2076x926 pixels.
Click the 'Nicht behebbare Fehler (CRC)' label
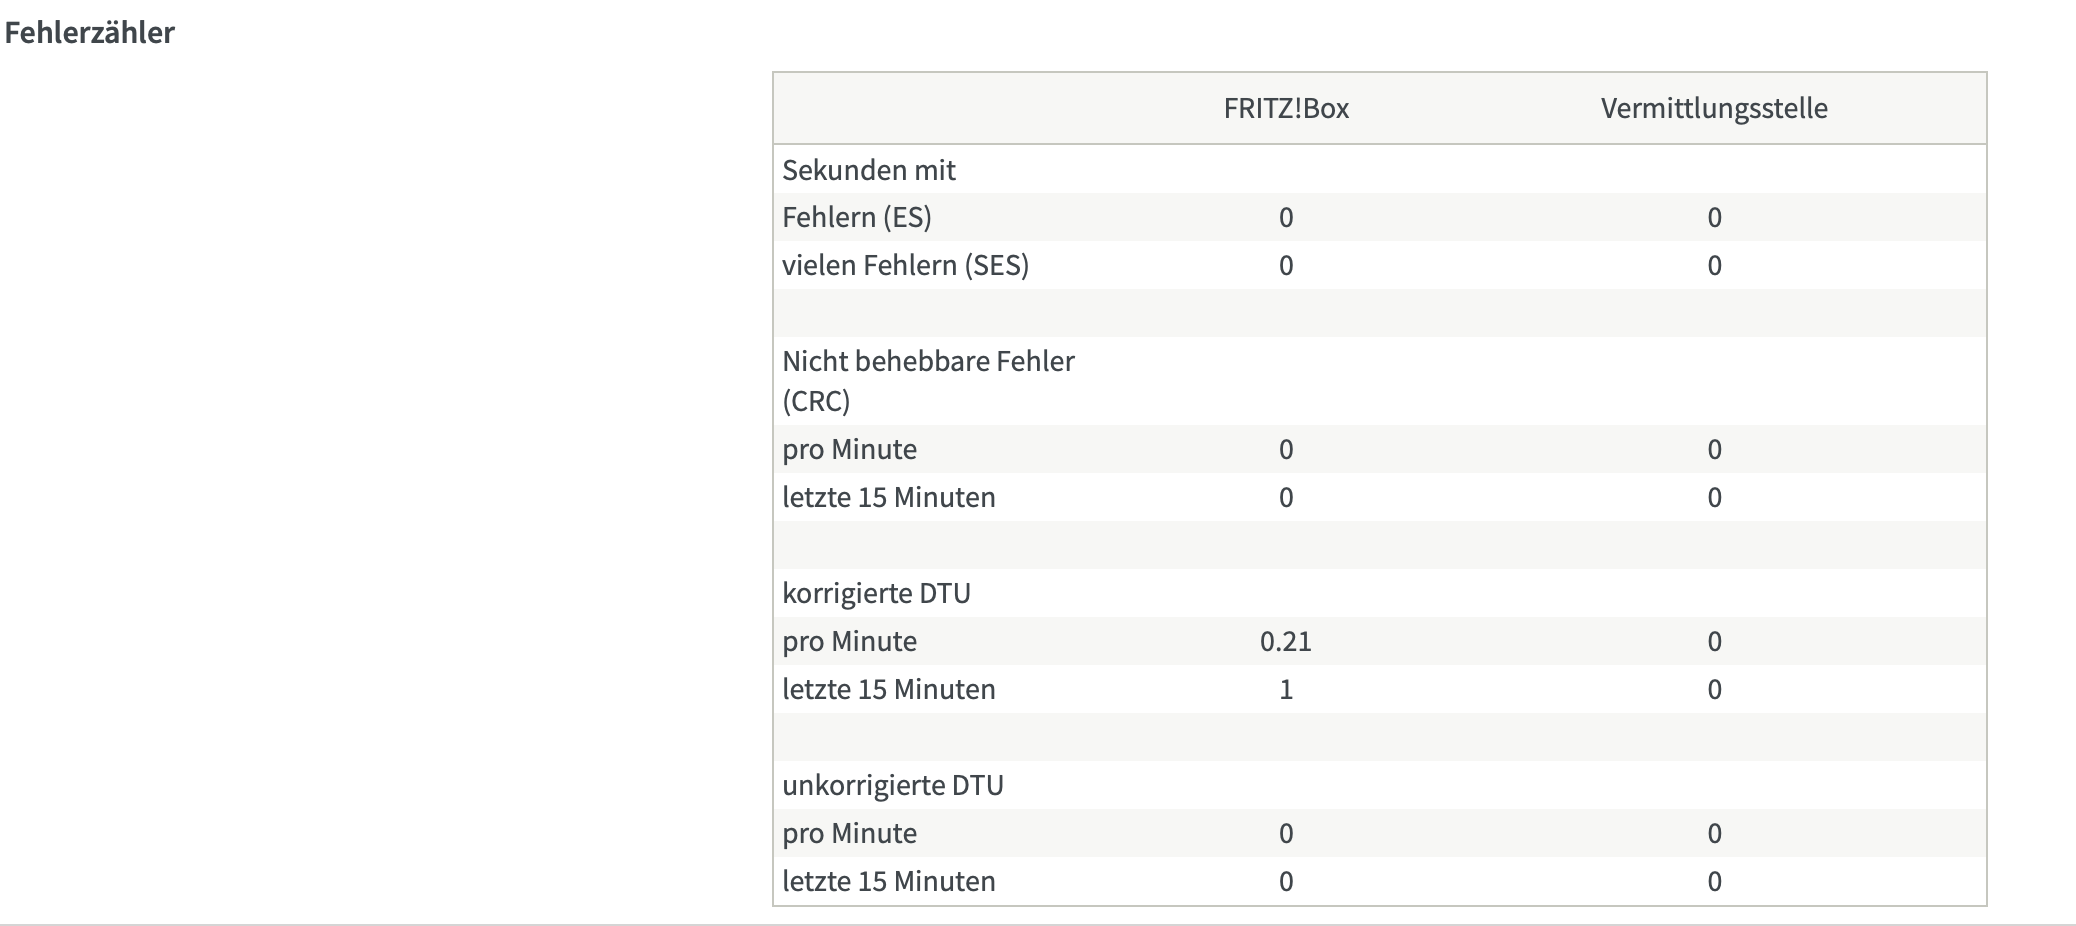928,381
